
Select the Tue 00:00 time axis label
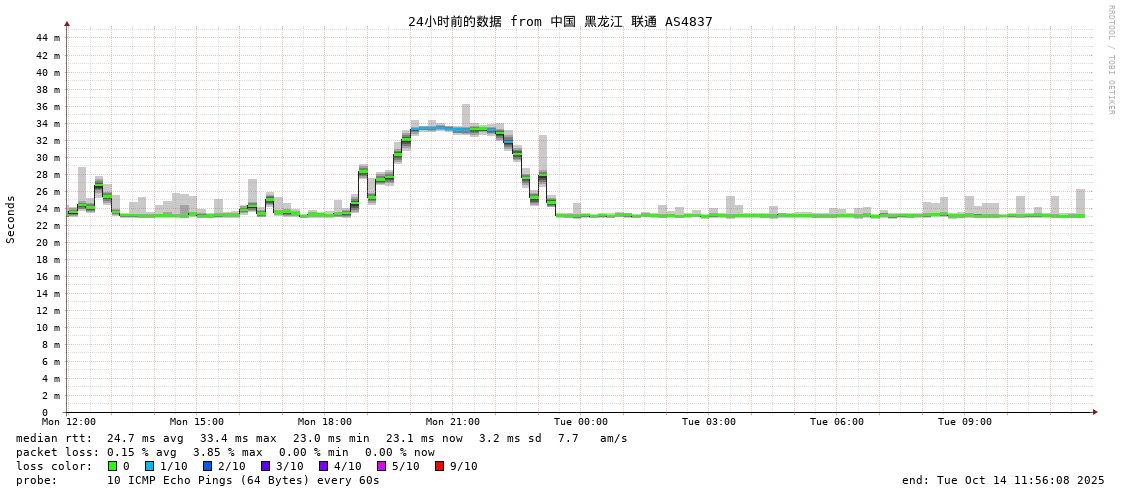(x=581, y=422)
